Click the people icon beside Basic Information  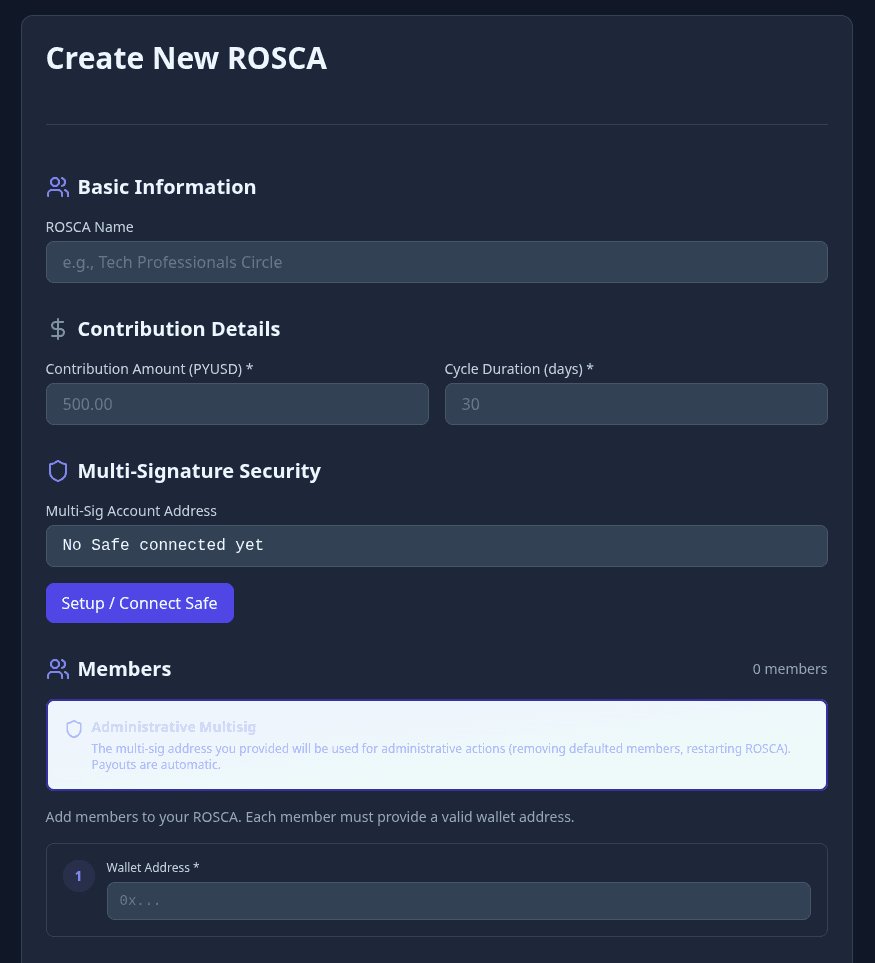click(x=57, y=186)
